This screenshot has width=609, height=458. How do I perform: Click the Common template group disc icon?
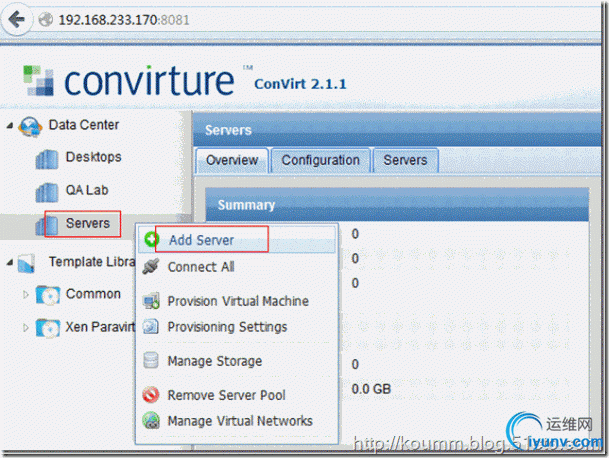point(48,295)
